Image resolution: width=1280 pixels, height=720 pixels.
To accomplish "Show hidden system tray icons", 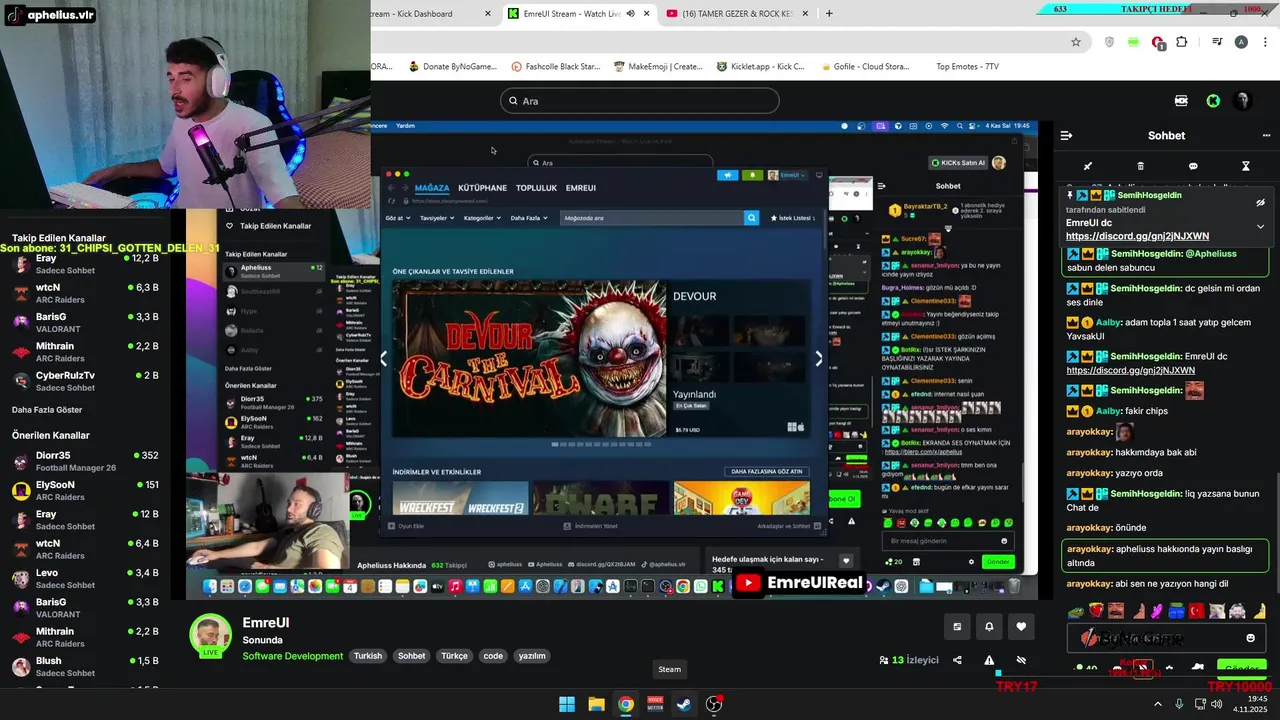I will (x=1158, y=704).
